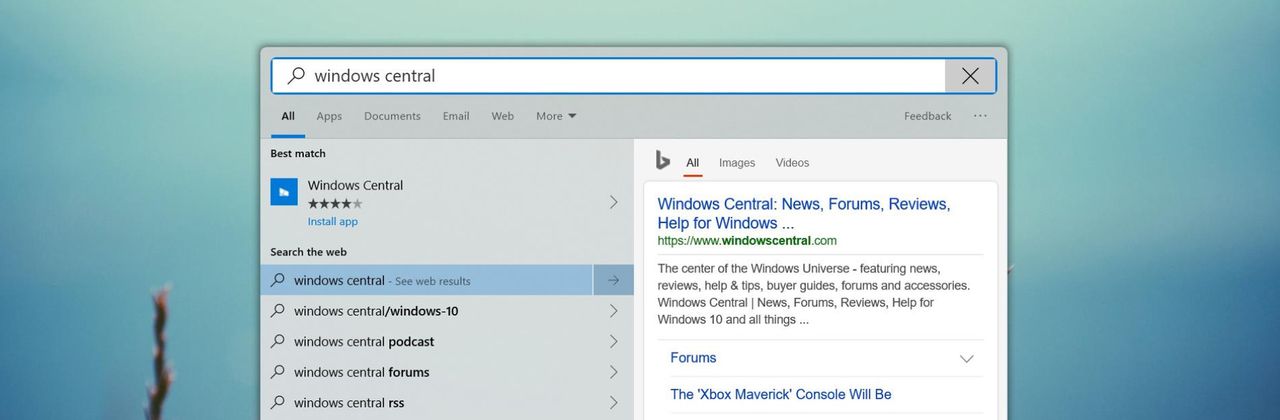Image resolution: width=1280 pixels, height=420 pixels.
Task: Click the 'Search the web' section header
Action: pyautogui.click(x=308, y=252)
